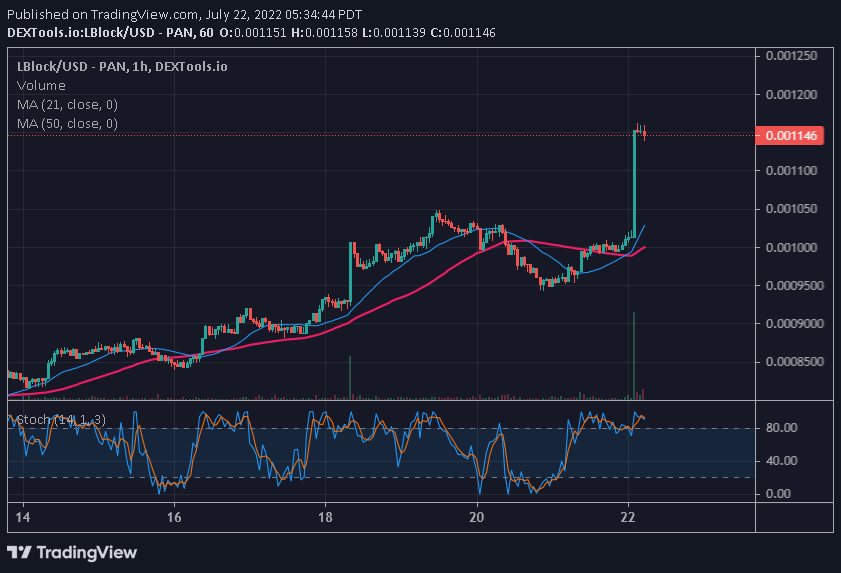Image resolution: width=841 pixels, height=573 pixels.
Task: Click date marker 16 on time axis
Action: [x=174, y=517]
